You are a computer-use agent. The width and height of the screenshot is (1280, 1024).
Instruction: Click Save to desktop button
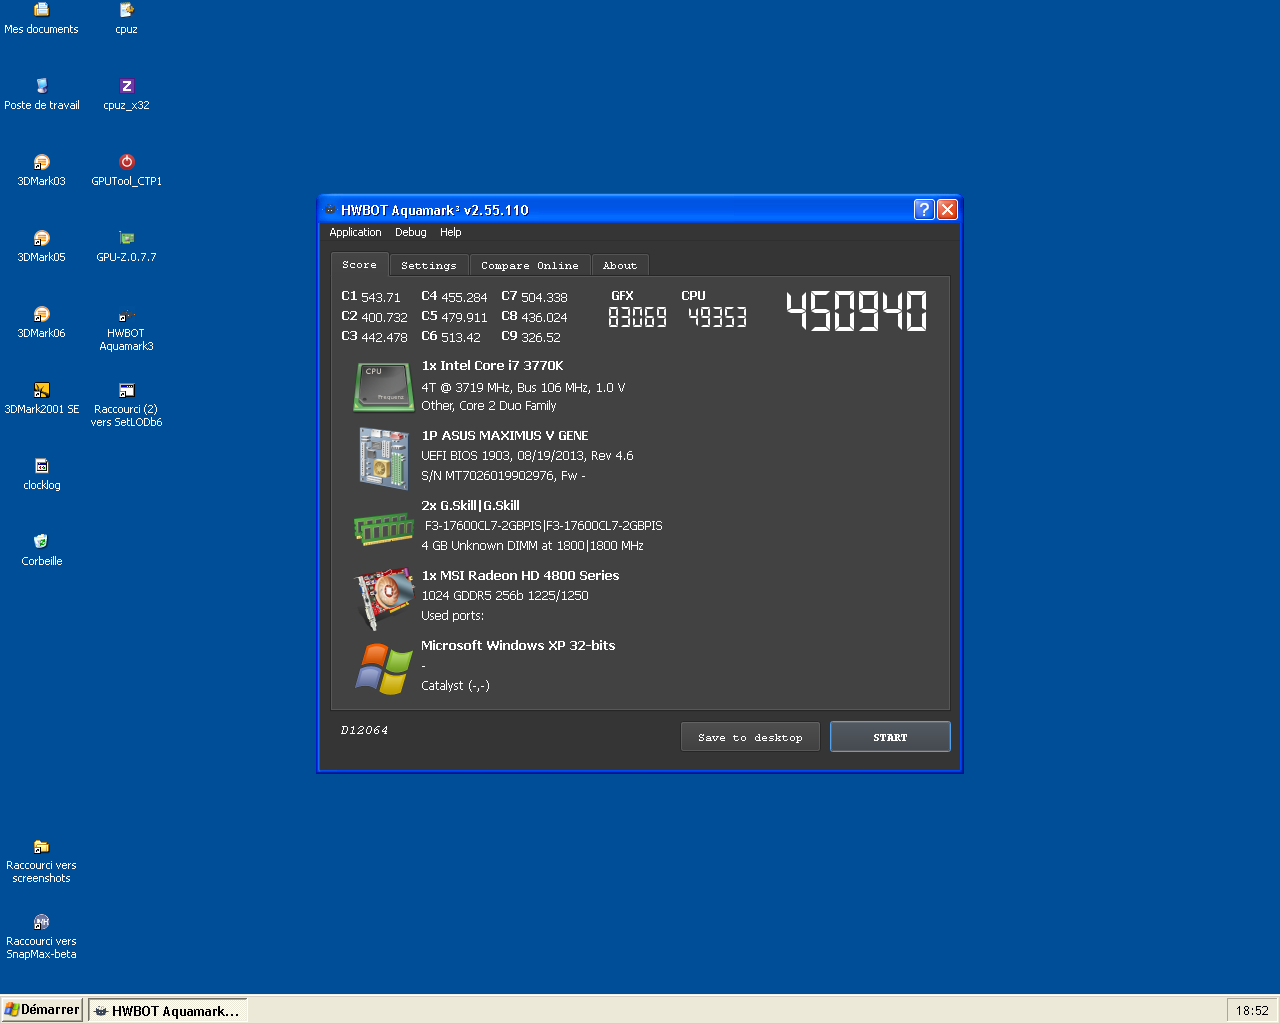(750, 737)
